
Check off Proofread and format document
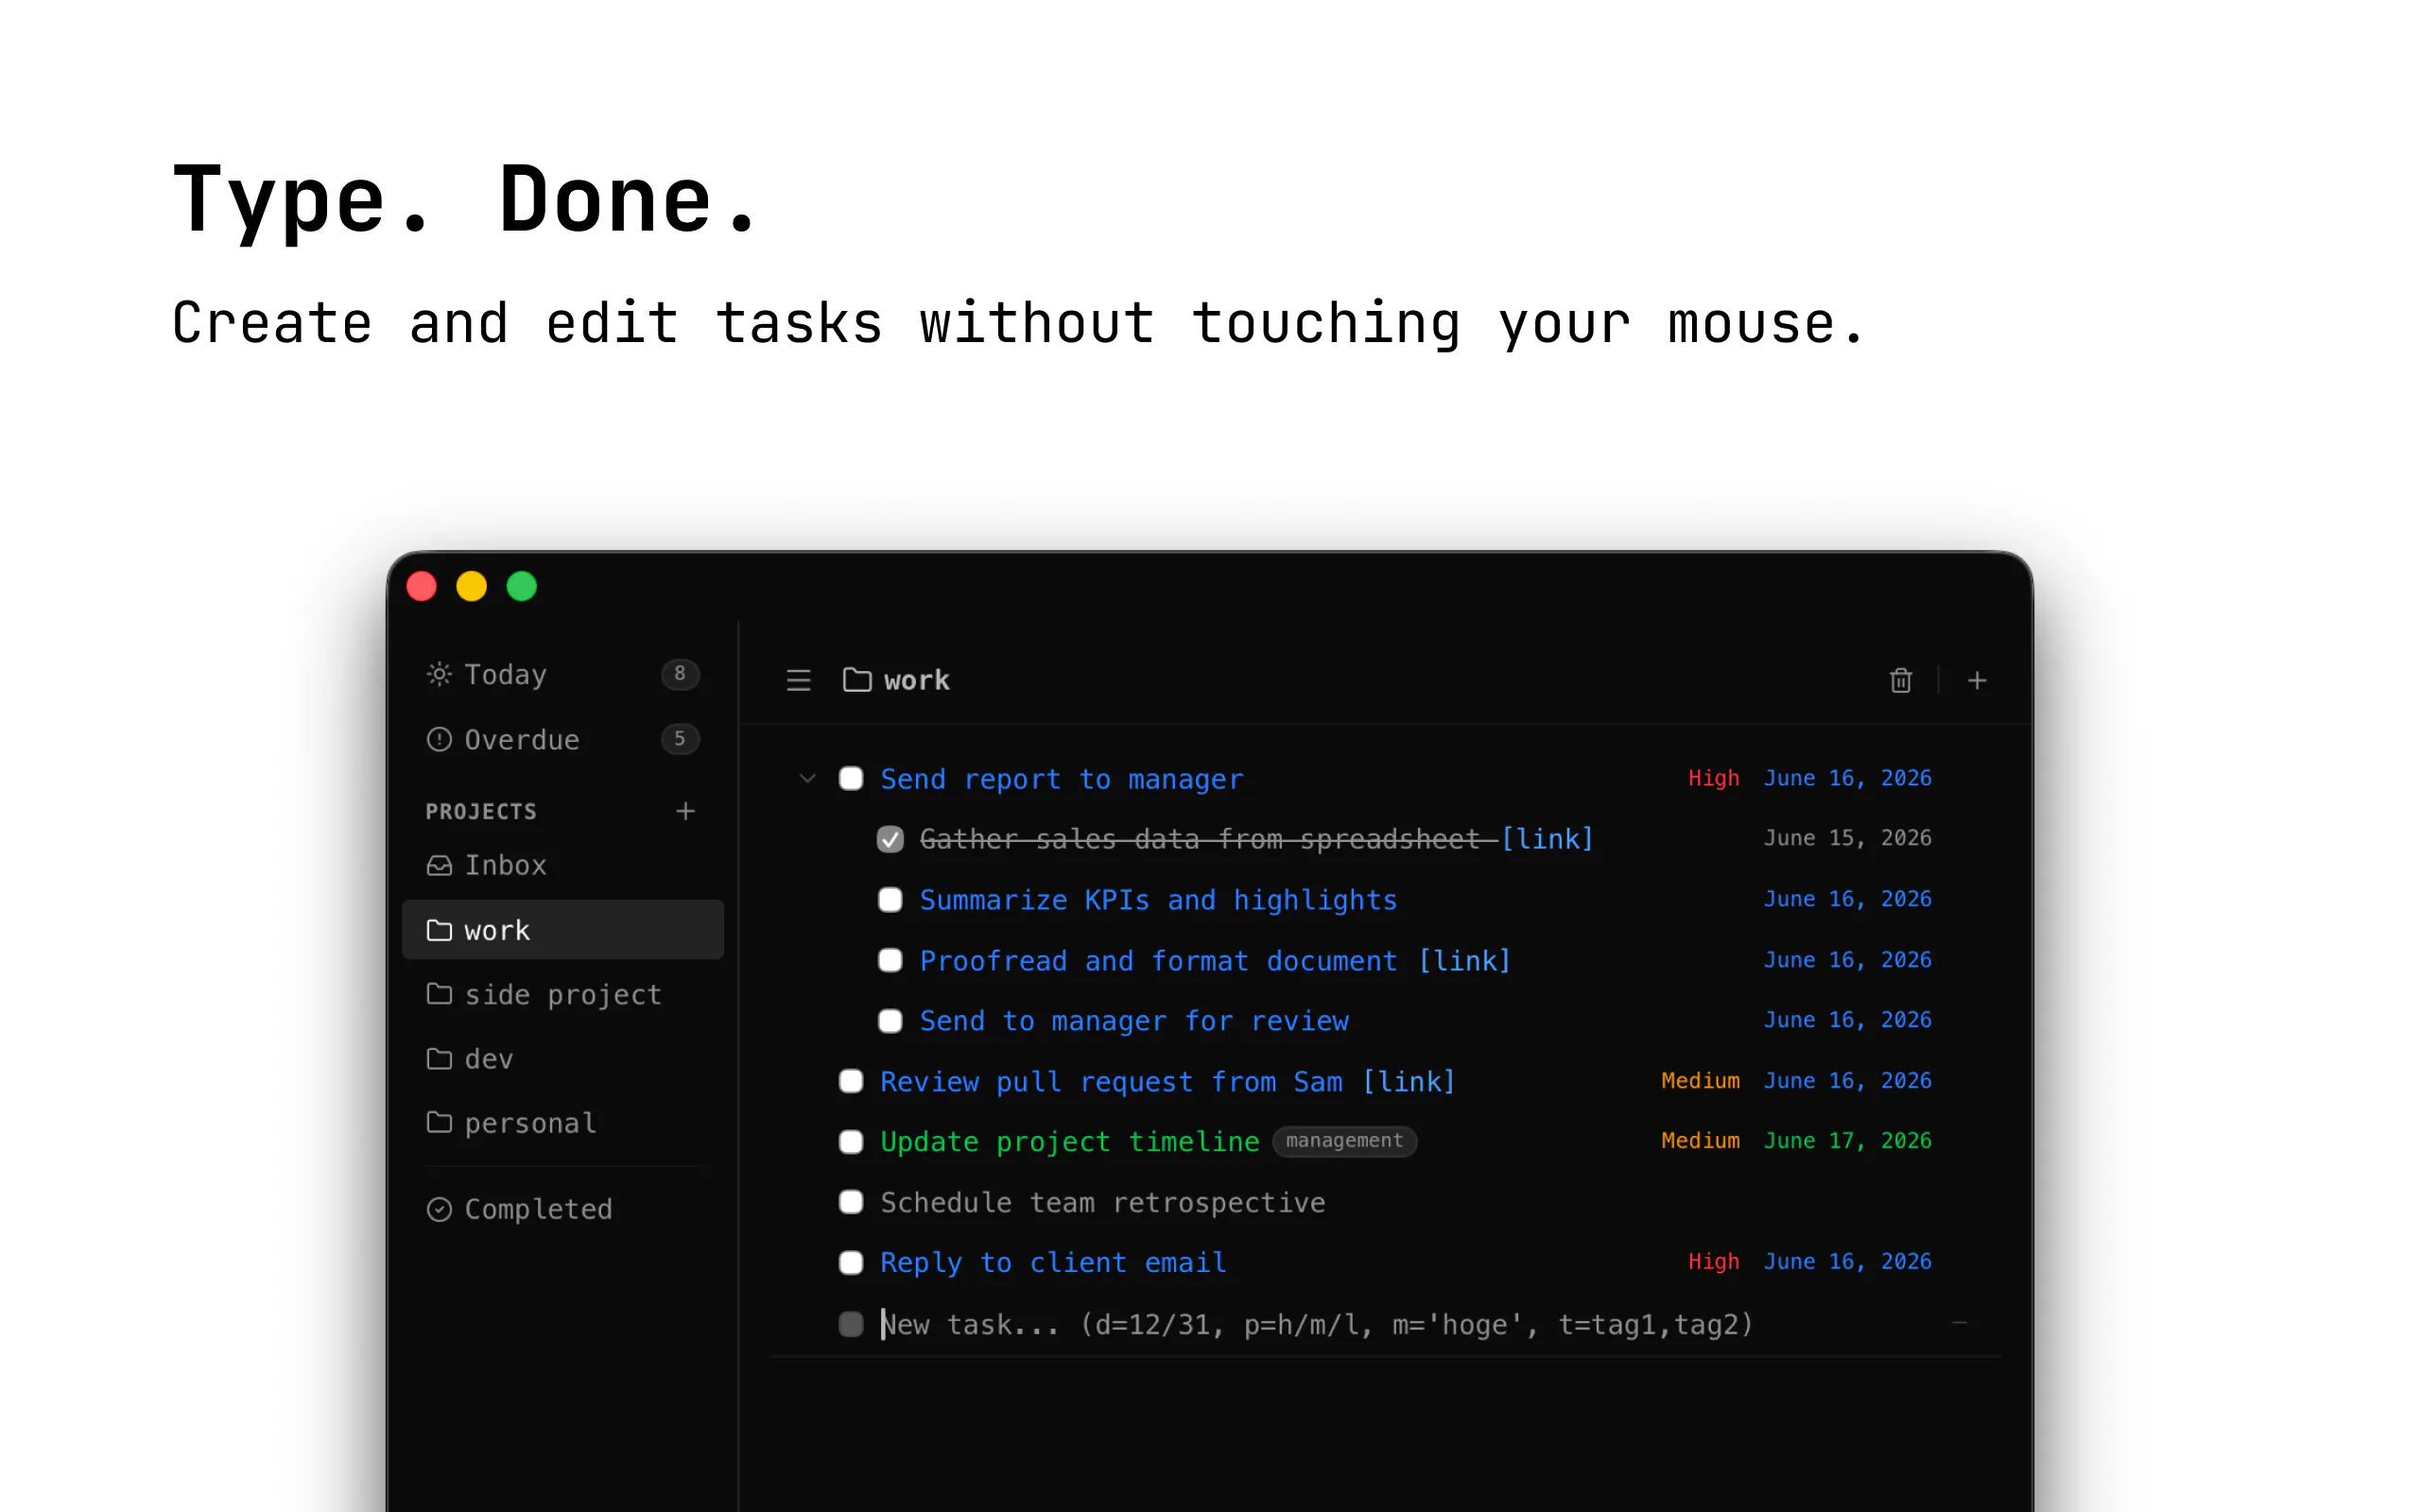(890, 960)
